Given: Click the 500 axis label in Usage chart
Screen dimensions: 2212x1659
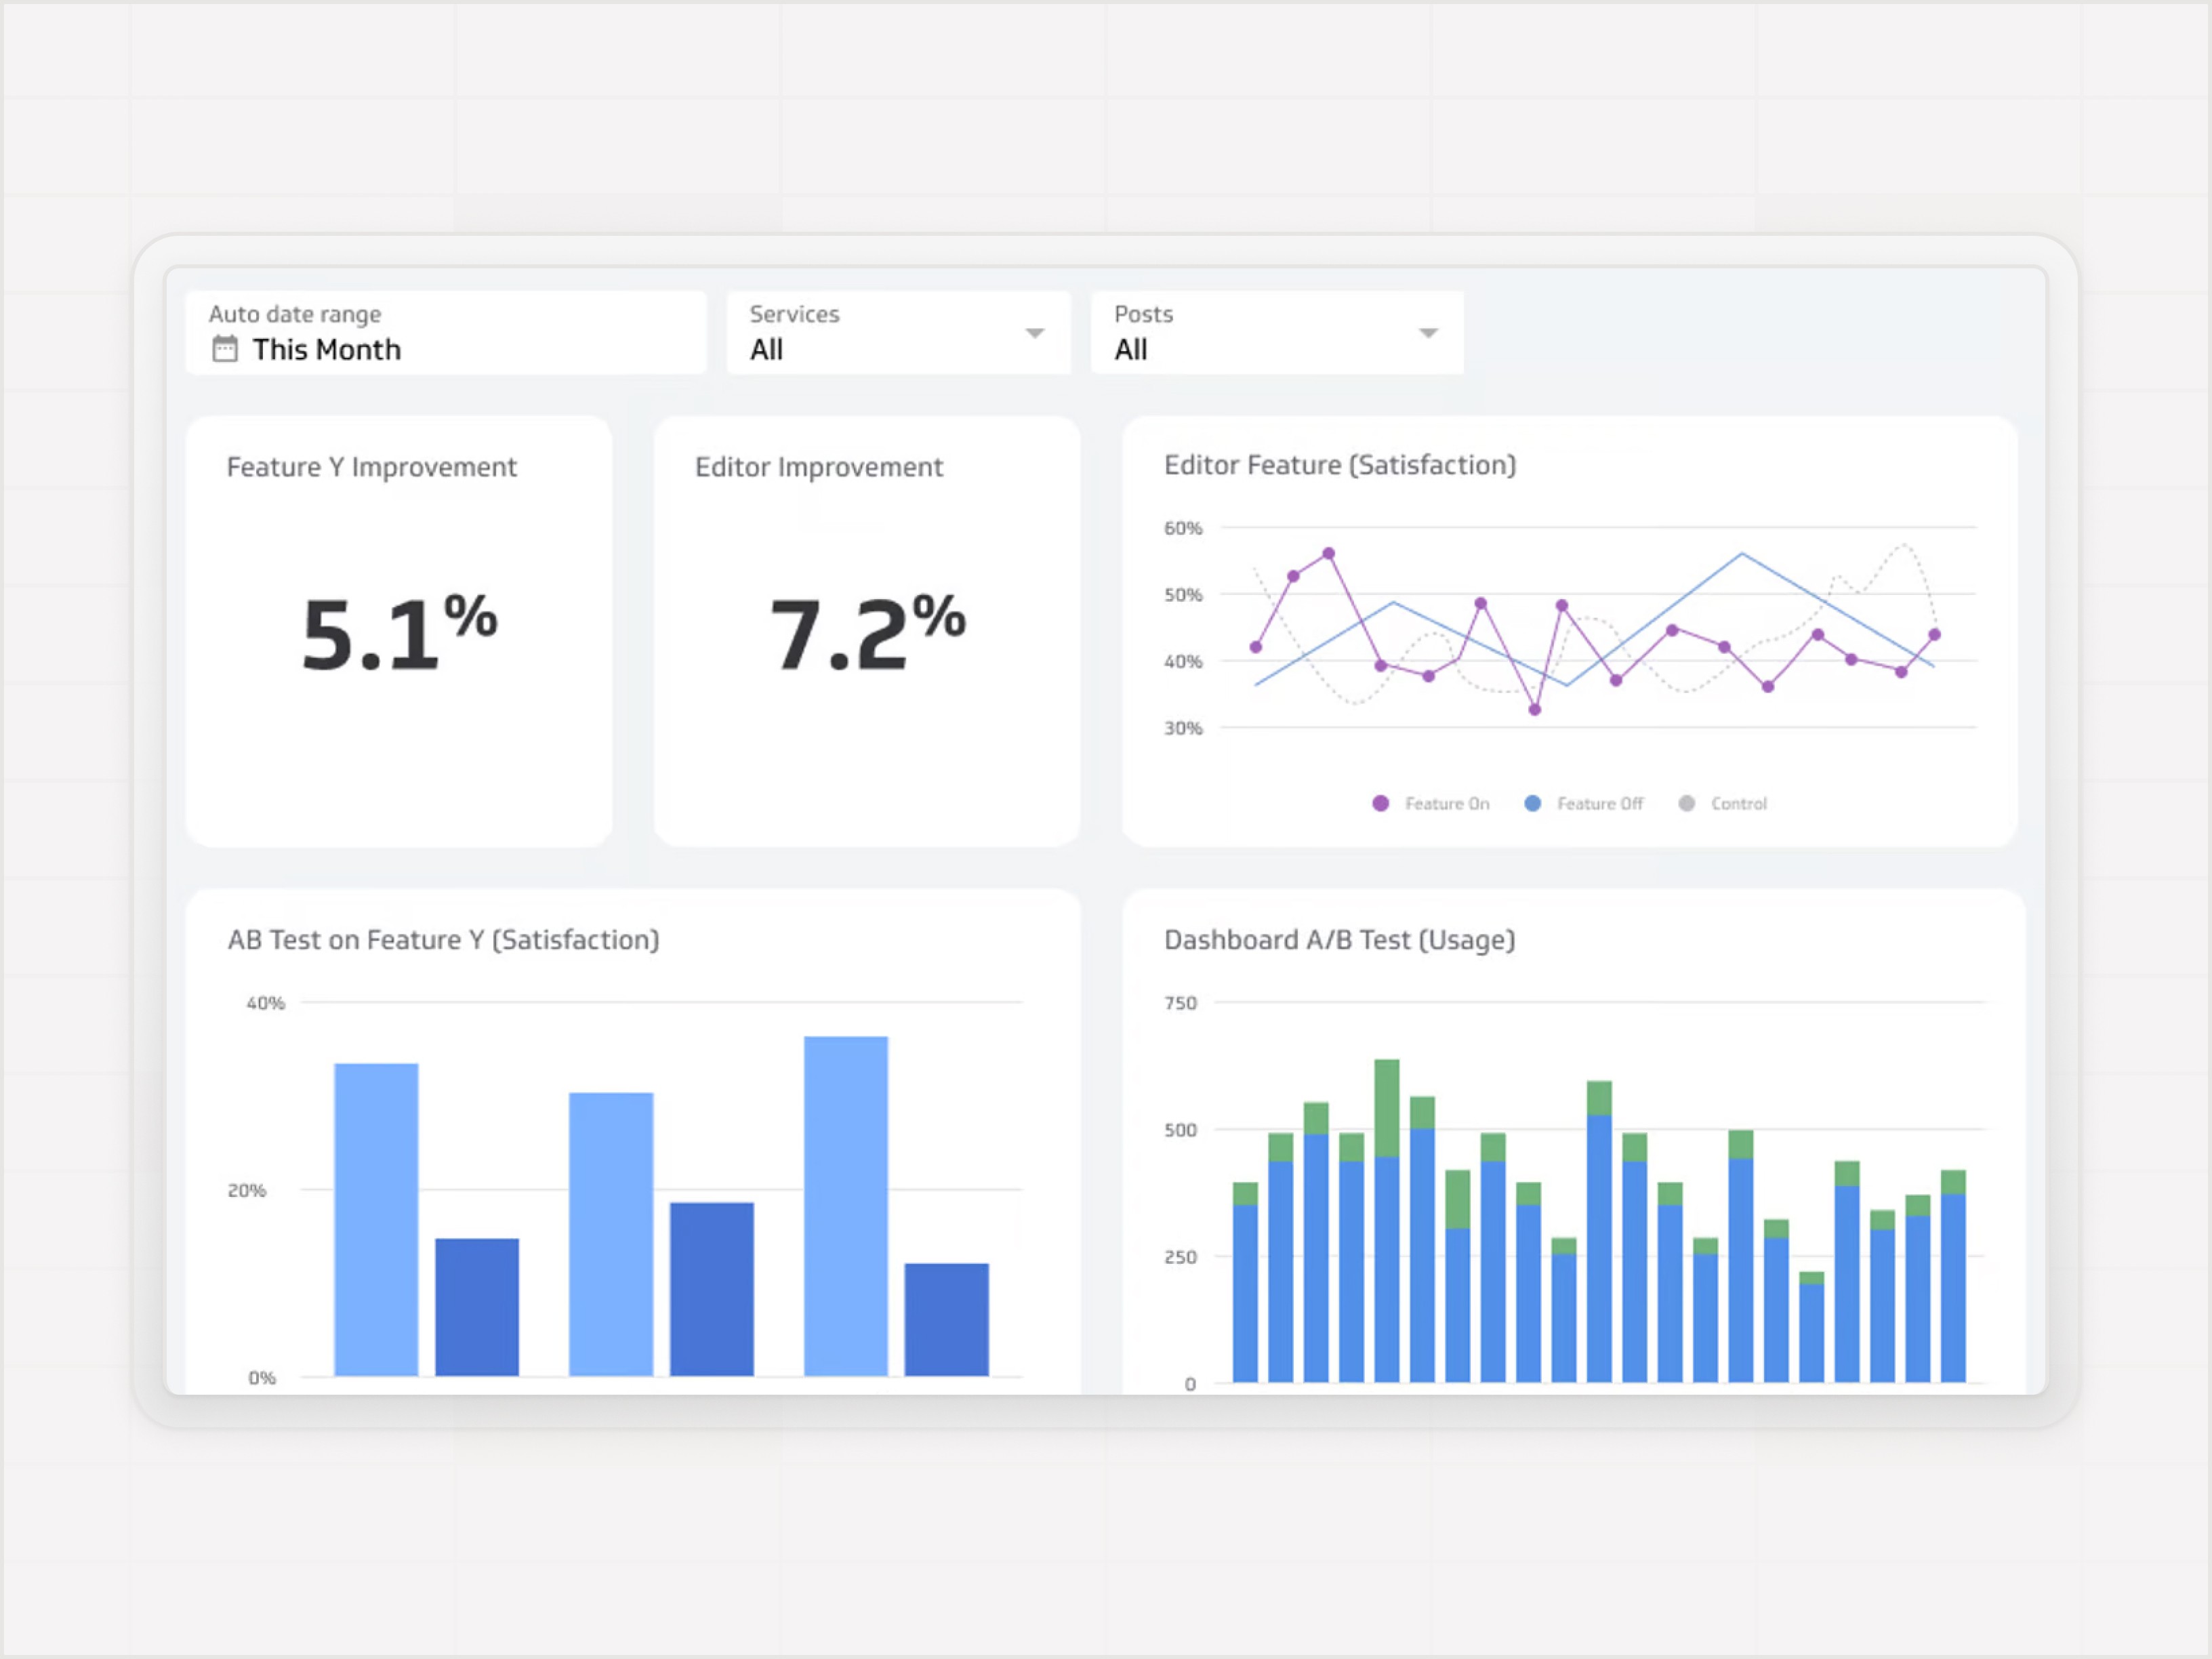Looking at the screenshot, I should click(x=1180, y=1130).
